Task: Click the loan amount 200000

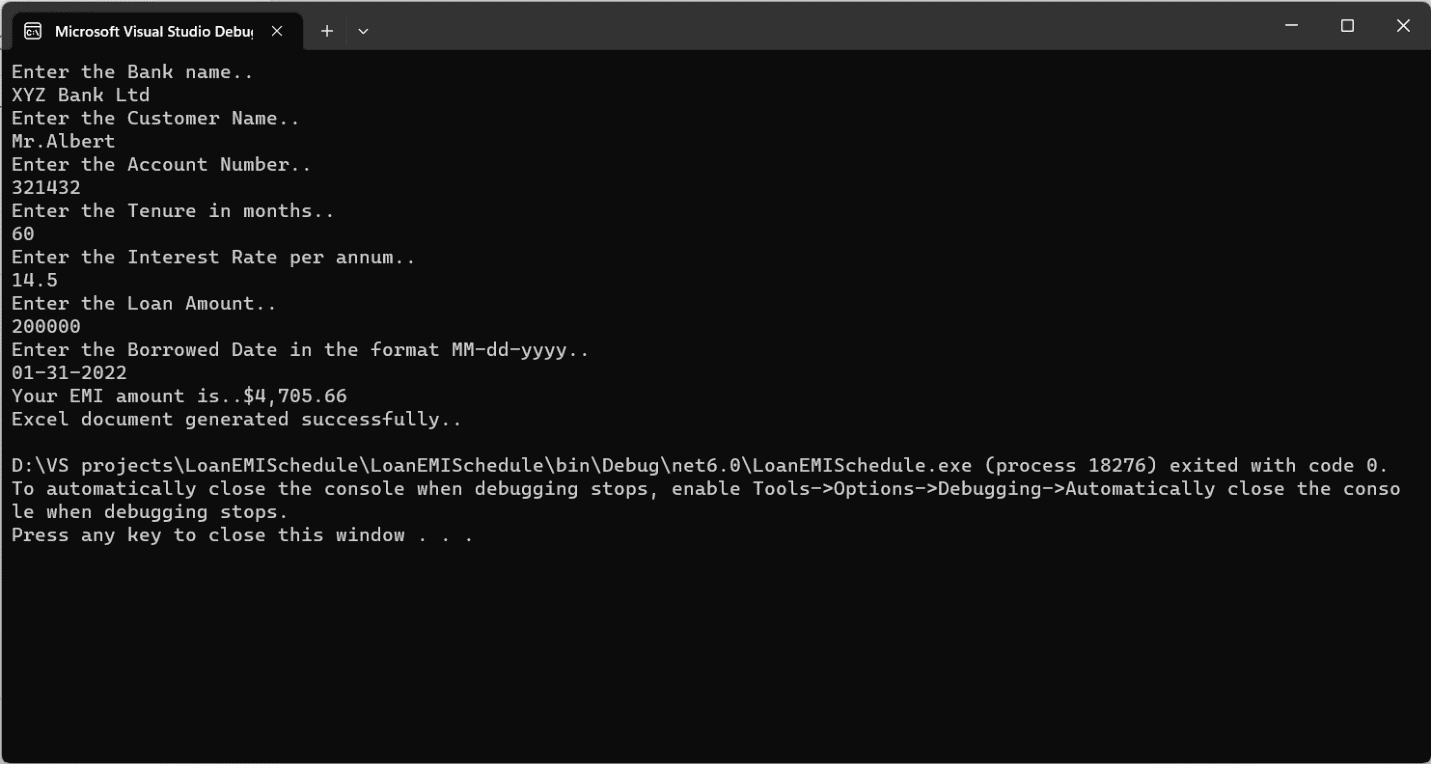Action: (46, 326)
